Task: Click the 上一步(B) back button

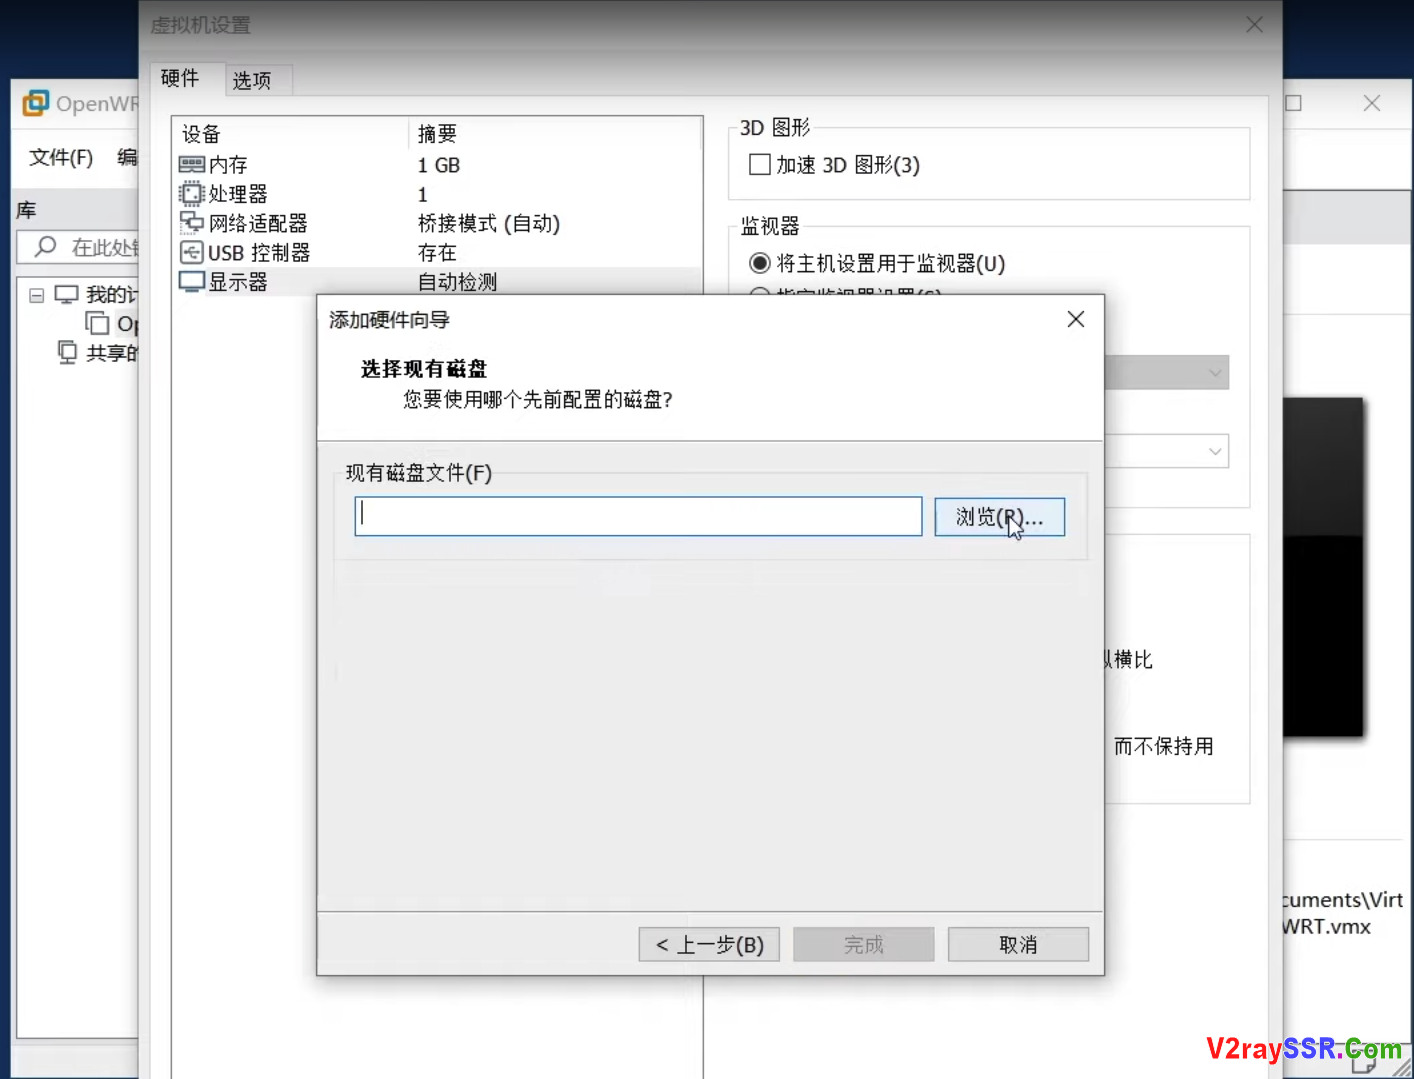Action: (x=709, y=943)
